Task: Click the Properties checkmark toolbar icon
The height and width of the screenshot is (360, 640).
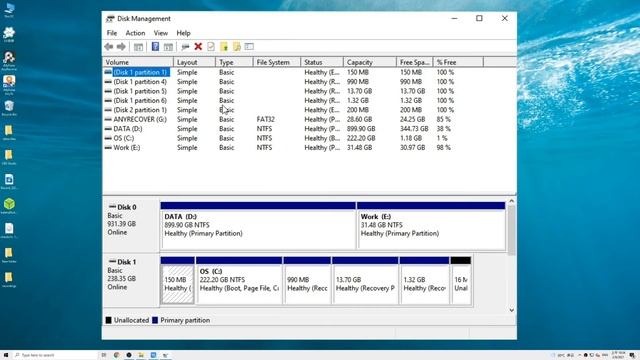Action: tap(211, 47)
